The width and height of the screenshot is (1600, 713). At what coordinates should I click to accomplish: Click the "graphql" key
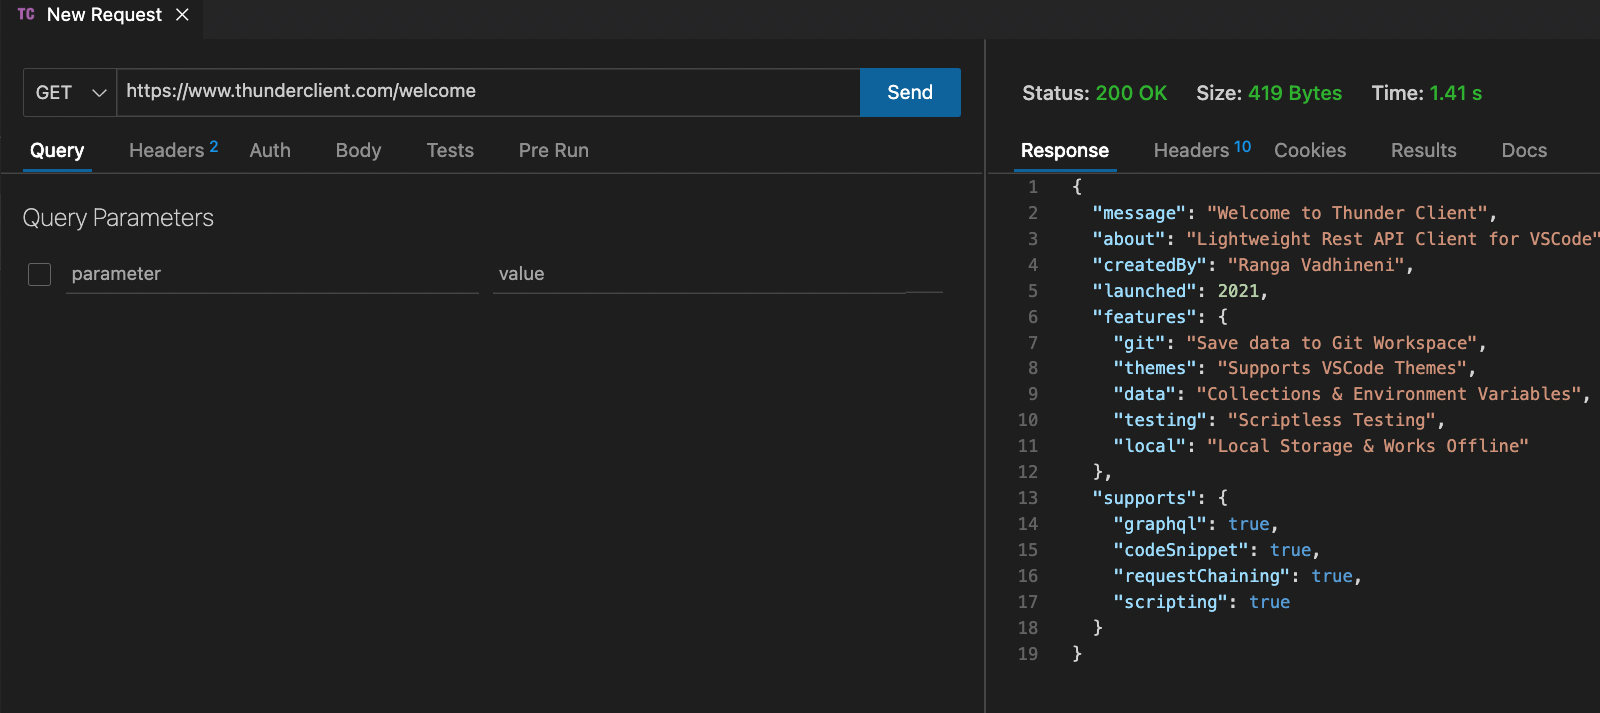1160,524
